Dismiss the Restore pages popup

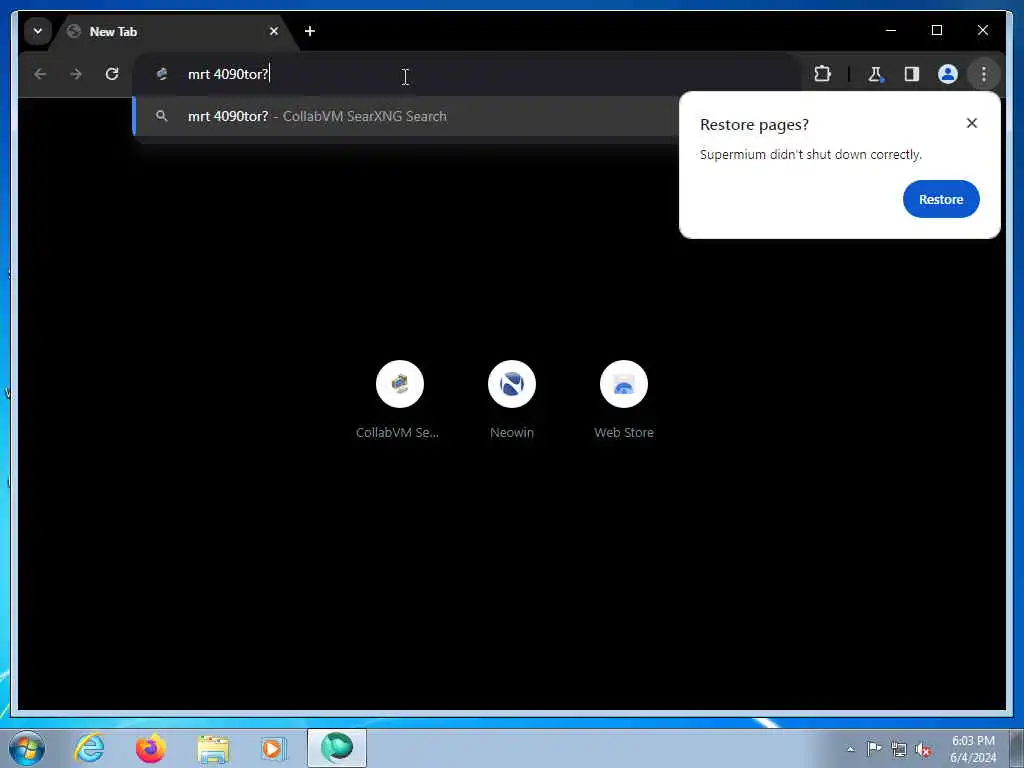tap(972, 123)
